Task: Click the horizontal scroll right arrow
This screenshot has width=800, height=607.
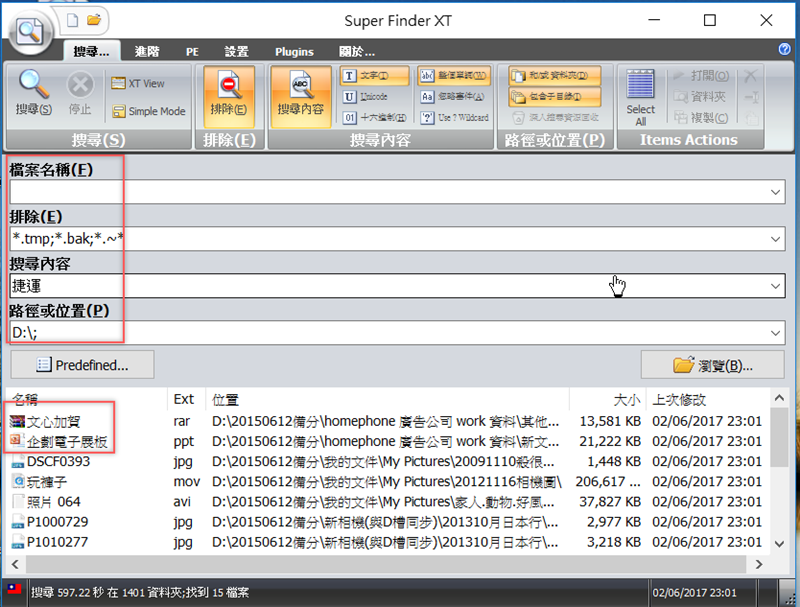Action: tap(759, 564)
